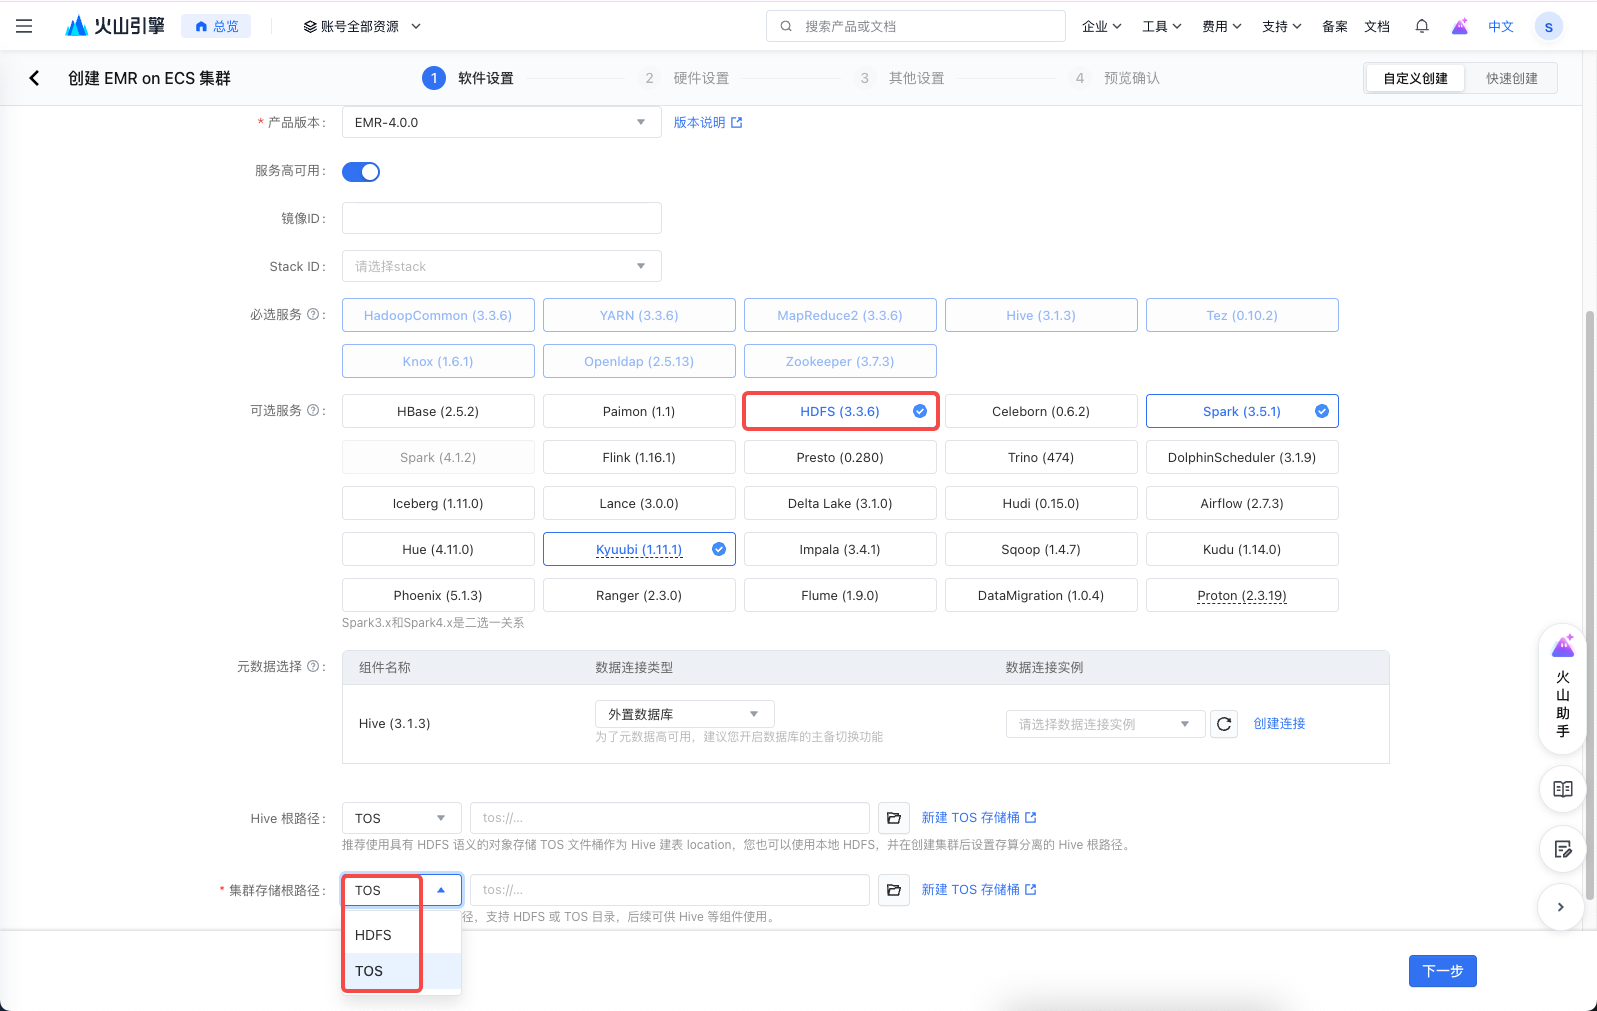Deselect the Kyuubi (1.11.1) service

(639, 549)
